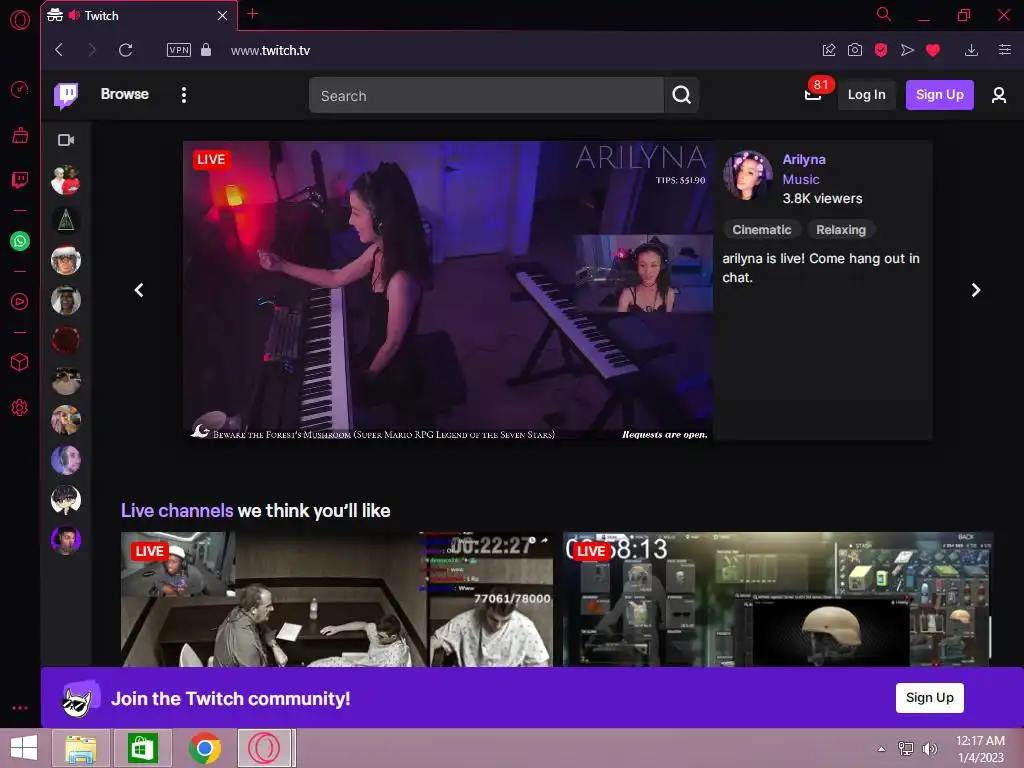Open the Windows Start menu
Screen dimensions: 1024x768
click(24, 748)
